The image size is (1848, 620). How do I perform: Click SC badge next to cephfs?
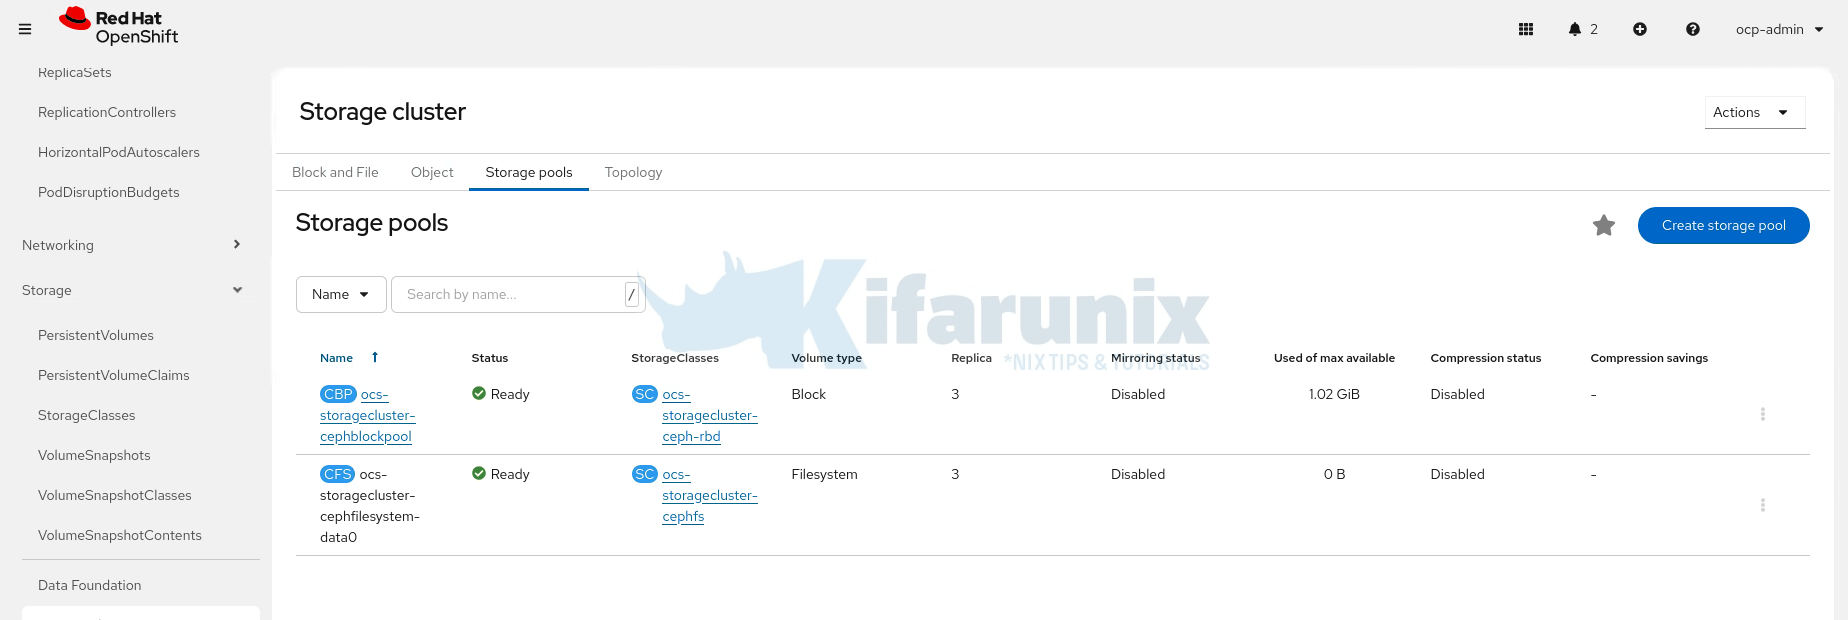(645, 474)
